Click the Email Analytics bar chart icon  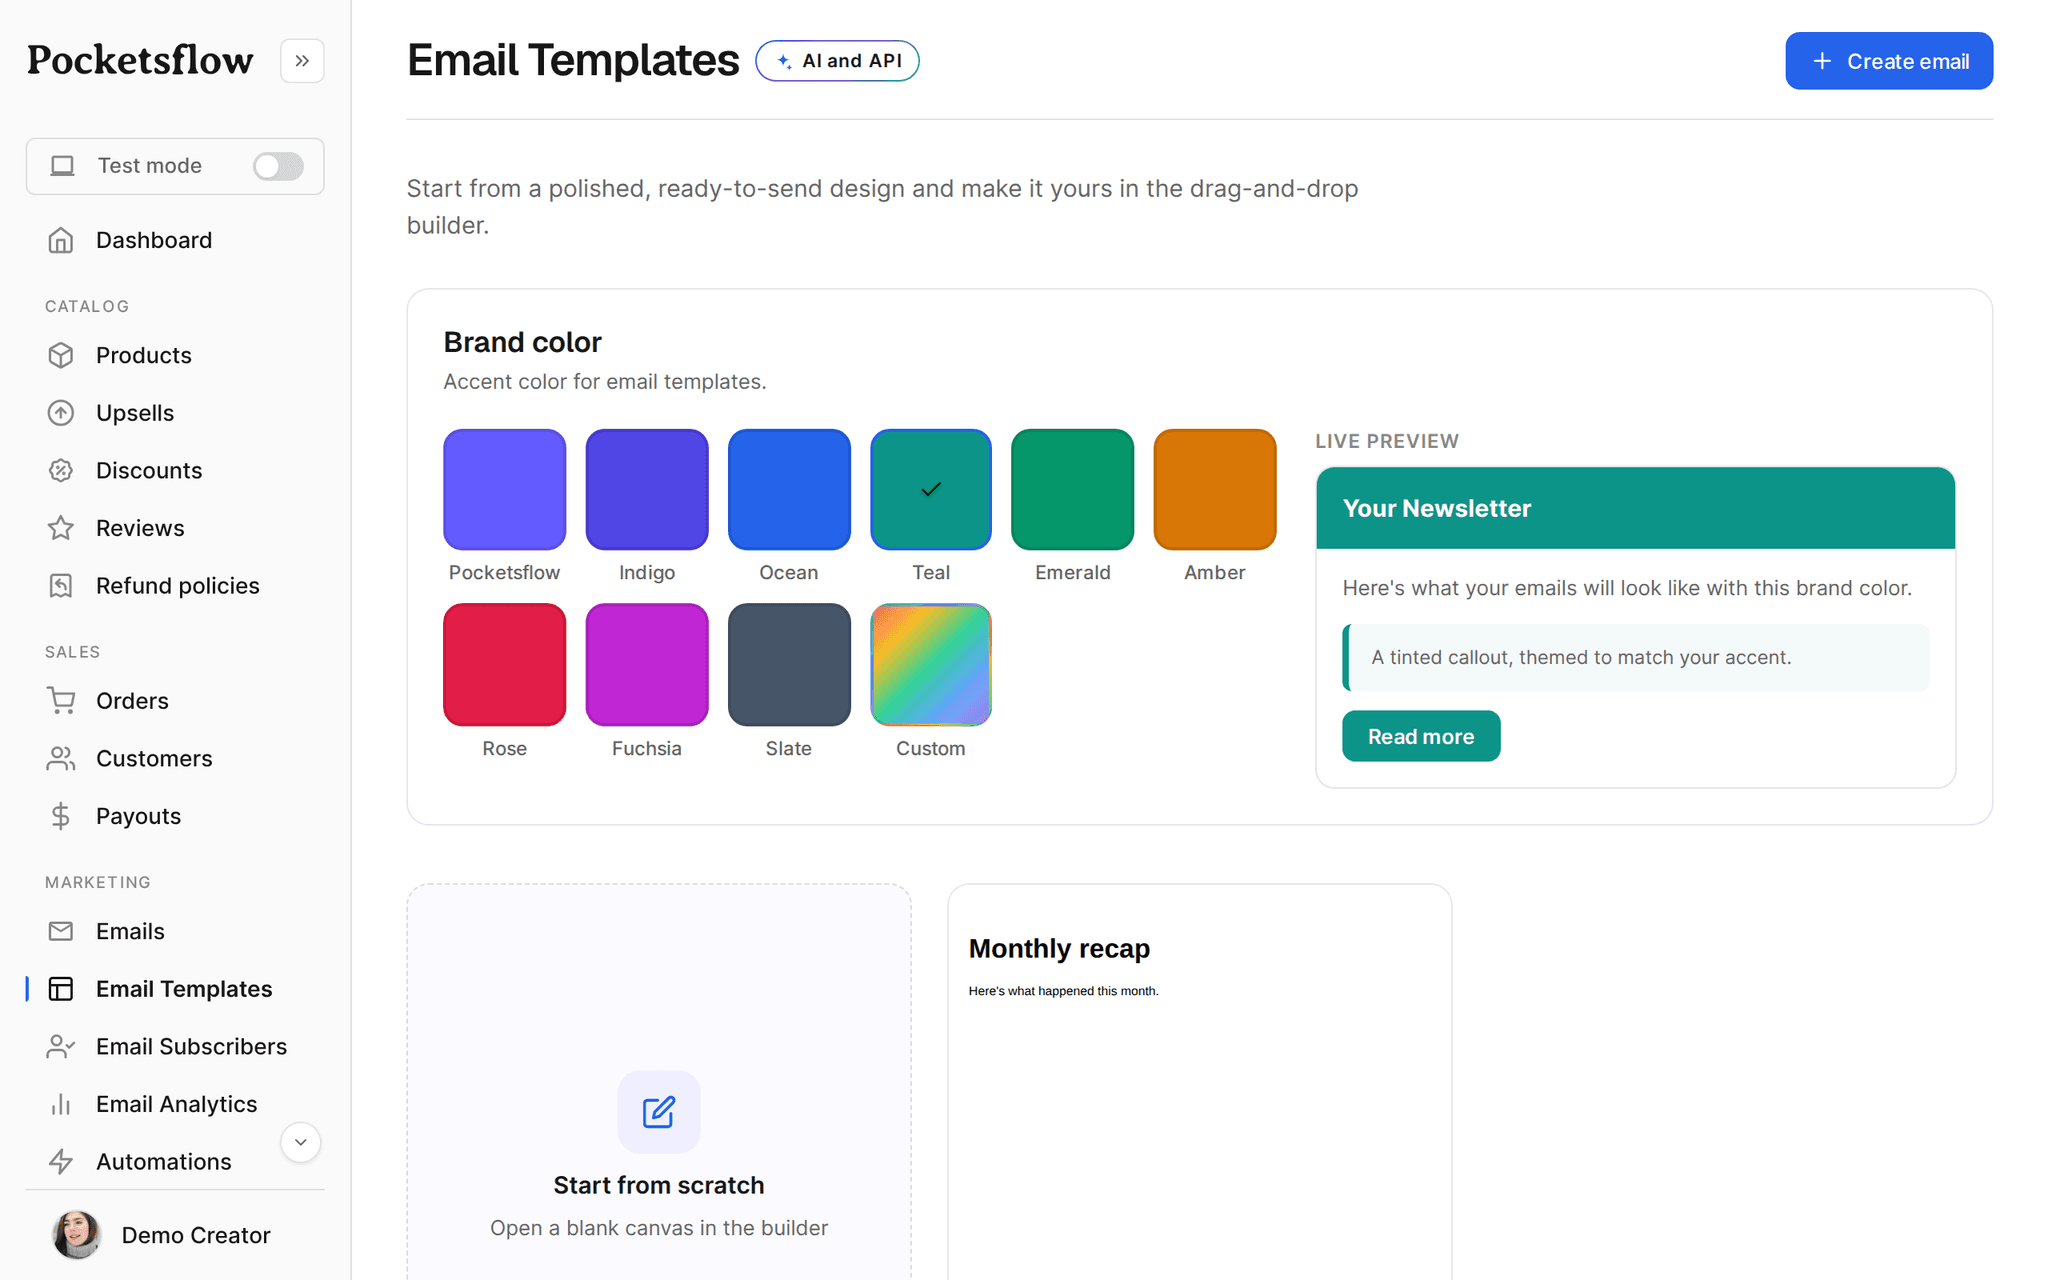[x=61, y=1104]
